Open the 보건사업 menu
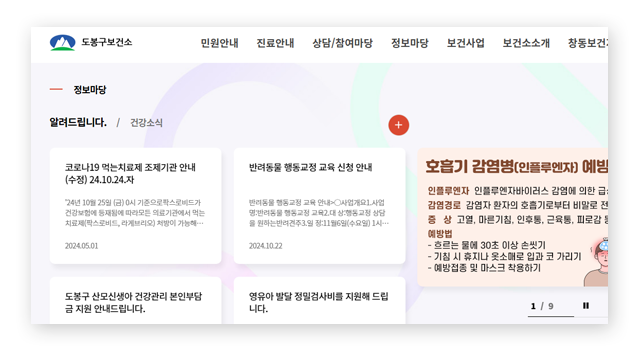This screenshot has width=640, height=362. click(465, 43)
